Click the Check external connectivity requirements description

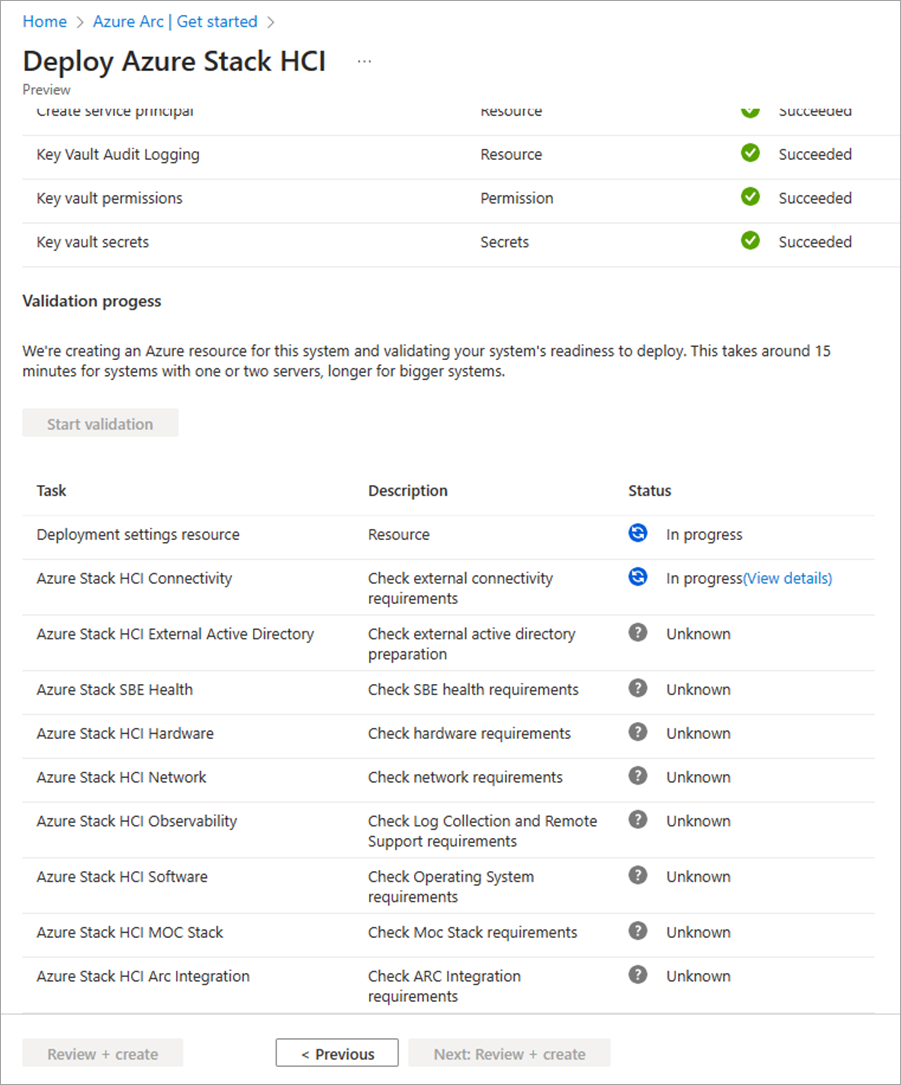click(460, 588)
